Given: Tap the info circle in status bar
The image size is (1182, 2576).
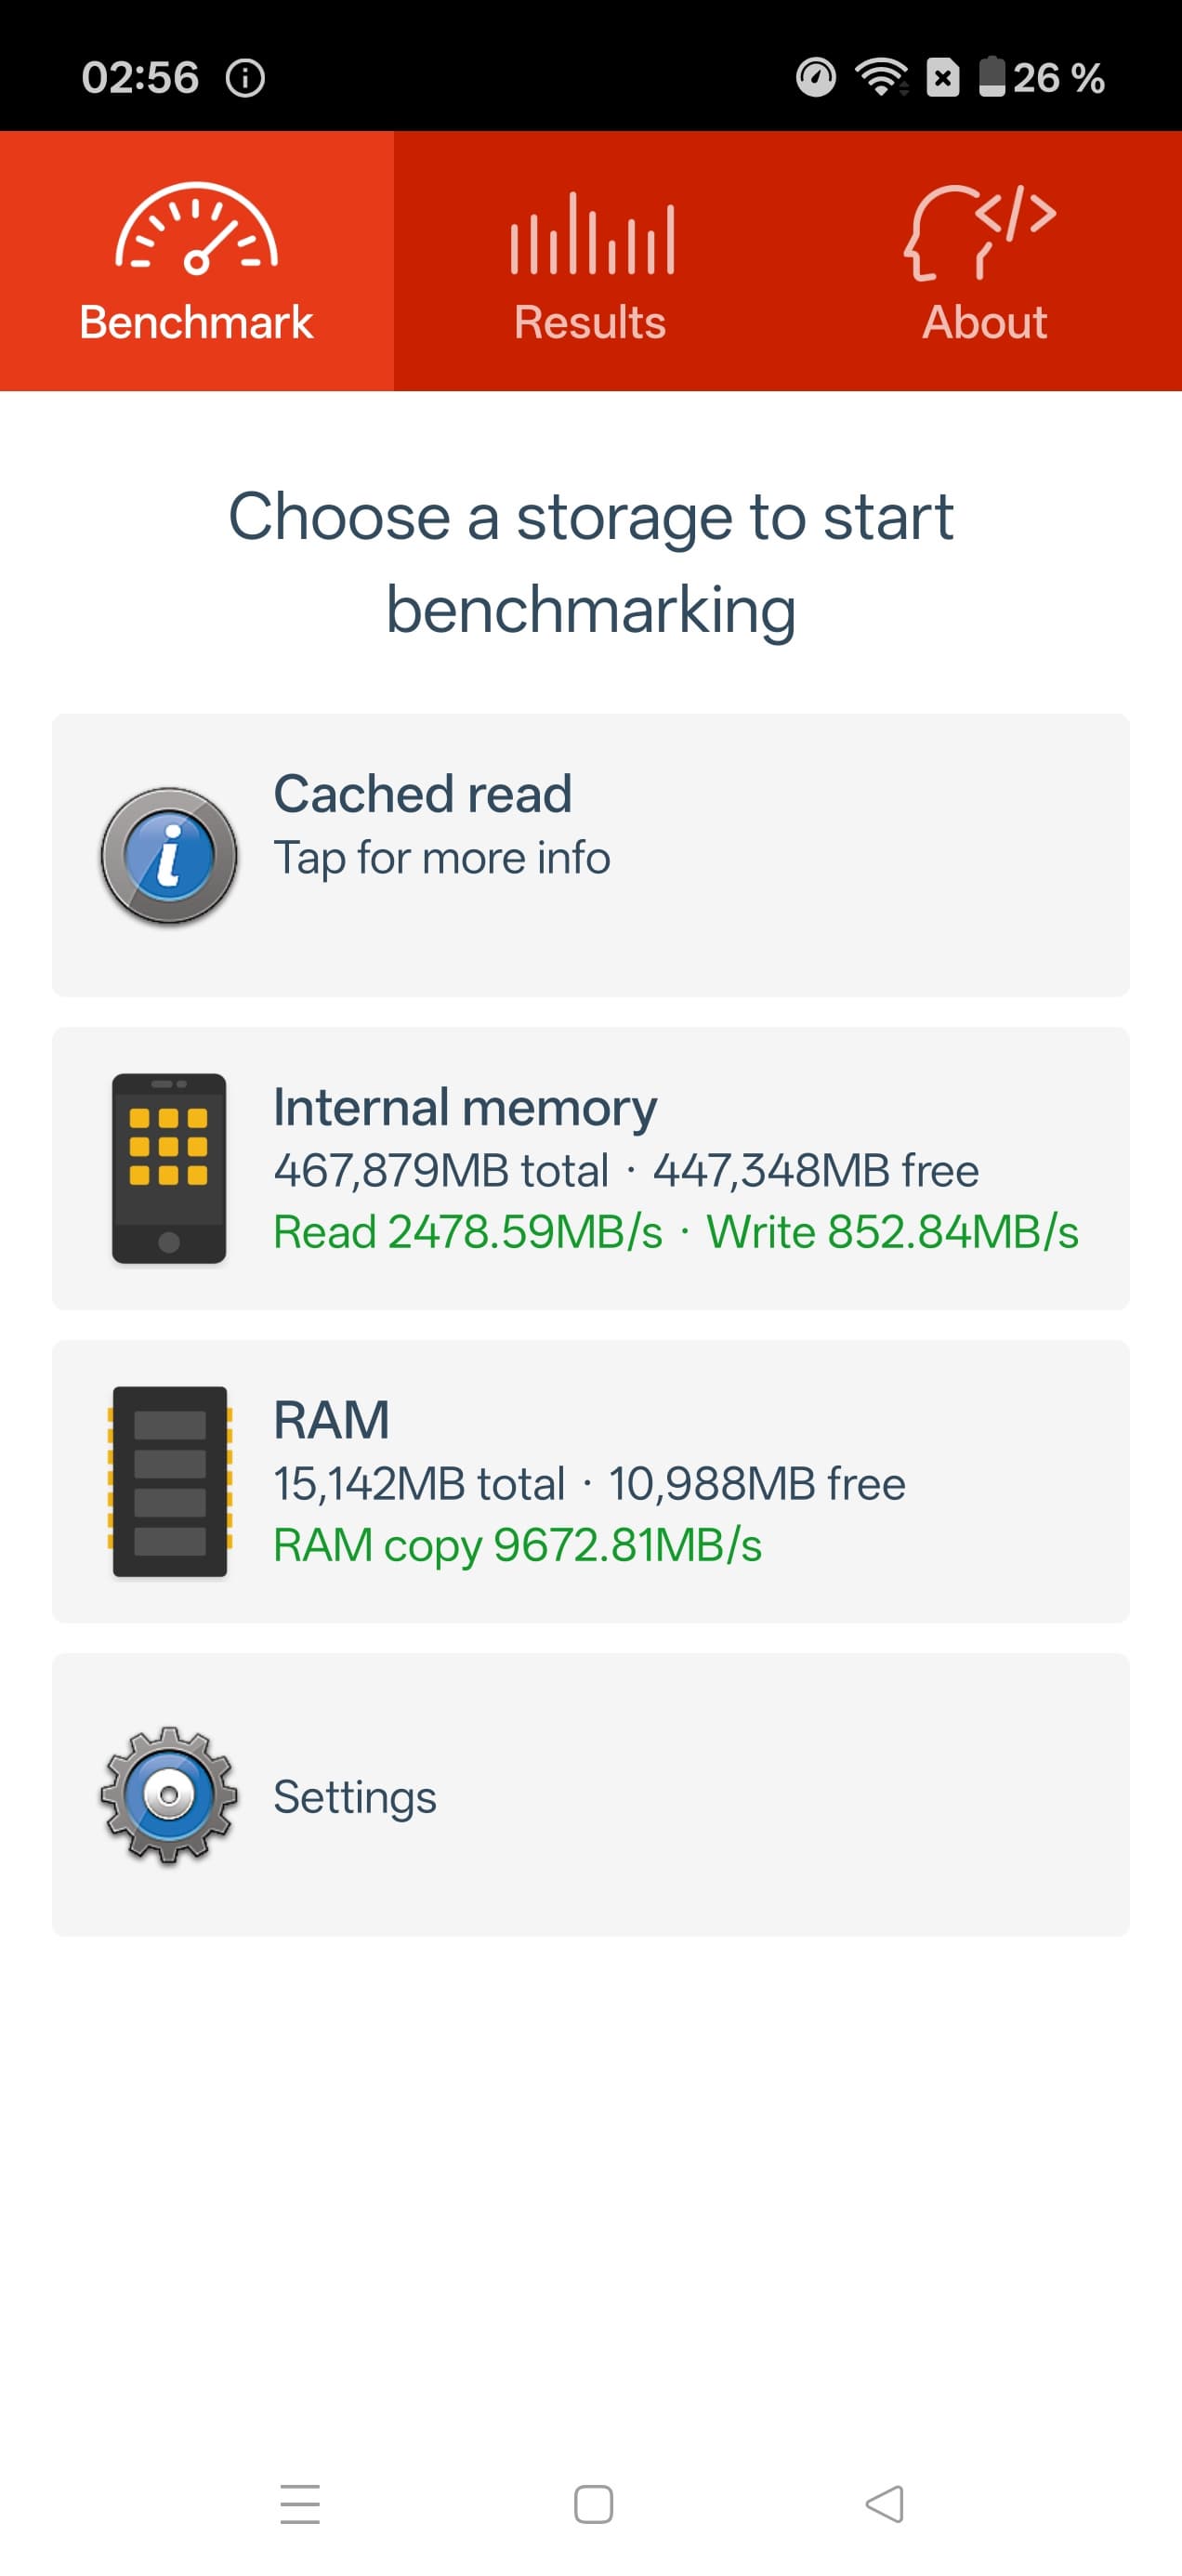Looking at the screenshot, I should tap(245, 78).
